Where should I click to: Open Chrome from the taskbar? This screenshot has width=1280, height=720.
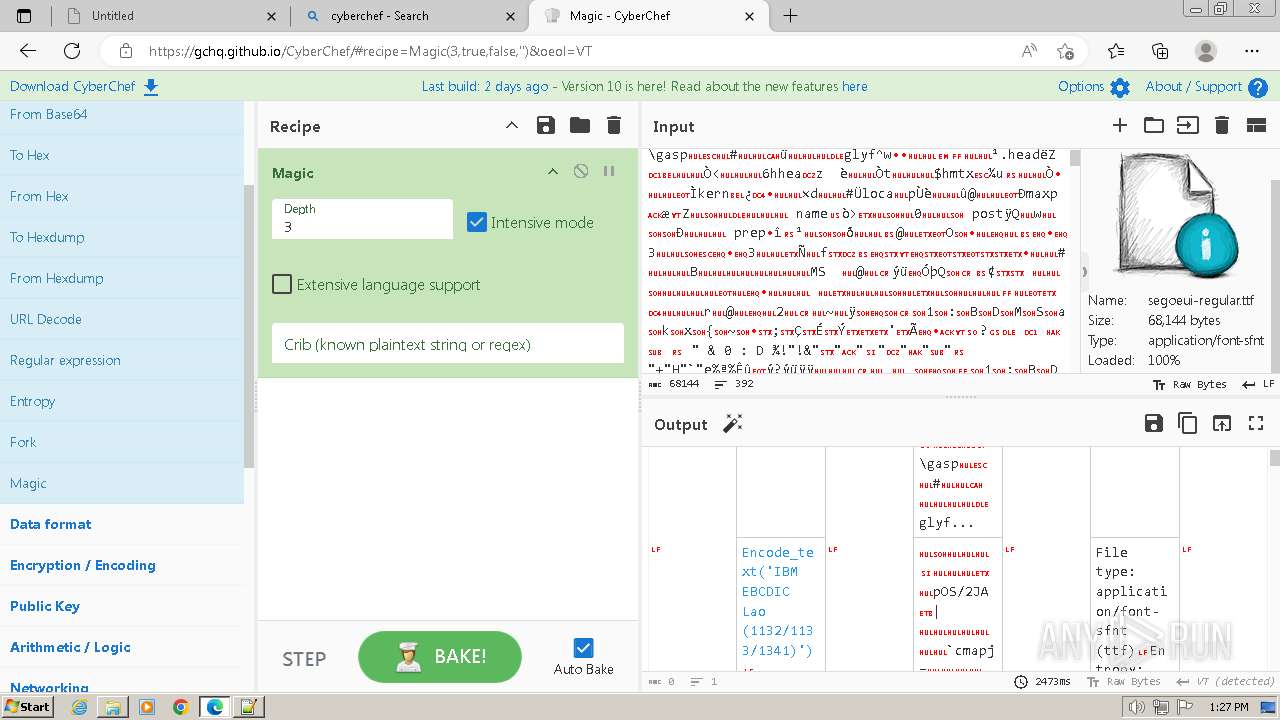(x=181, y=707)
